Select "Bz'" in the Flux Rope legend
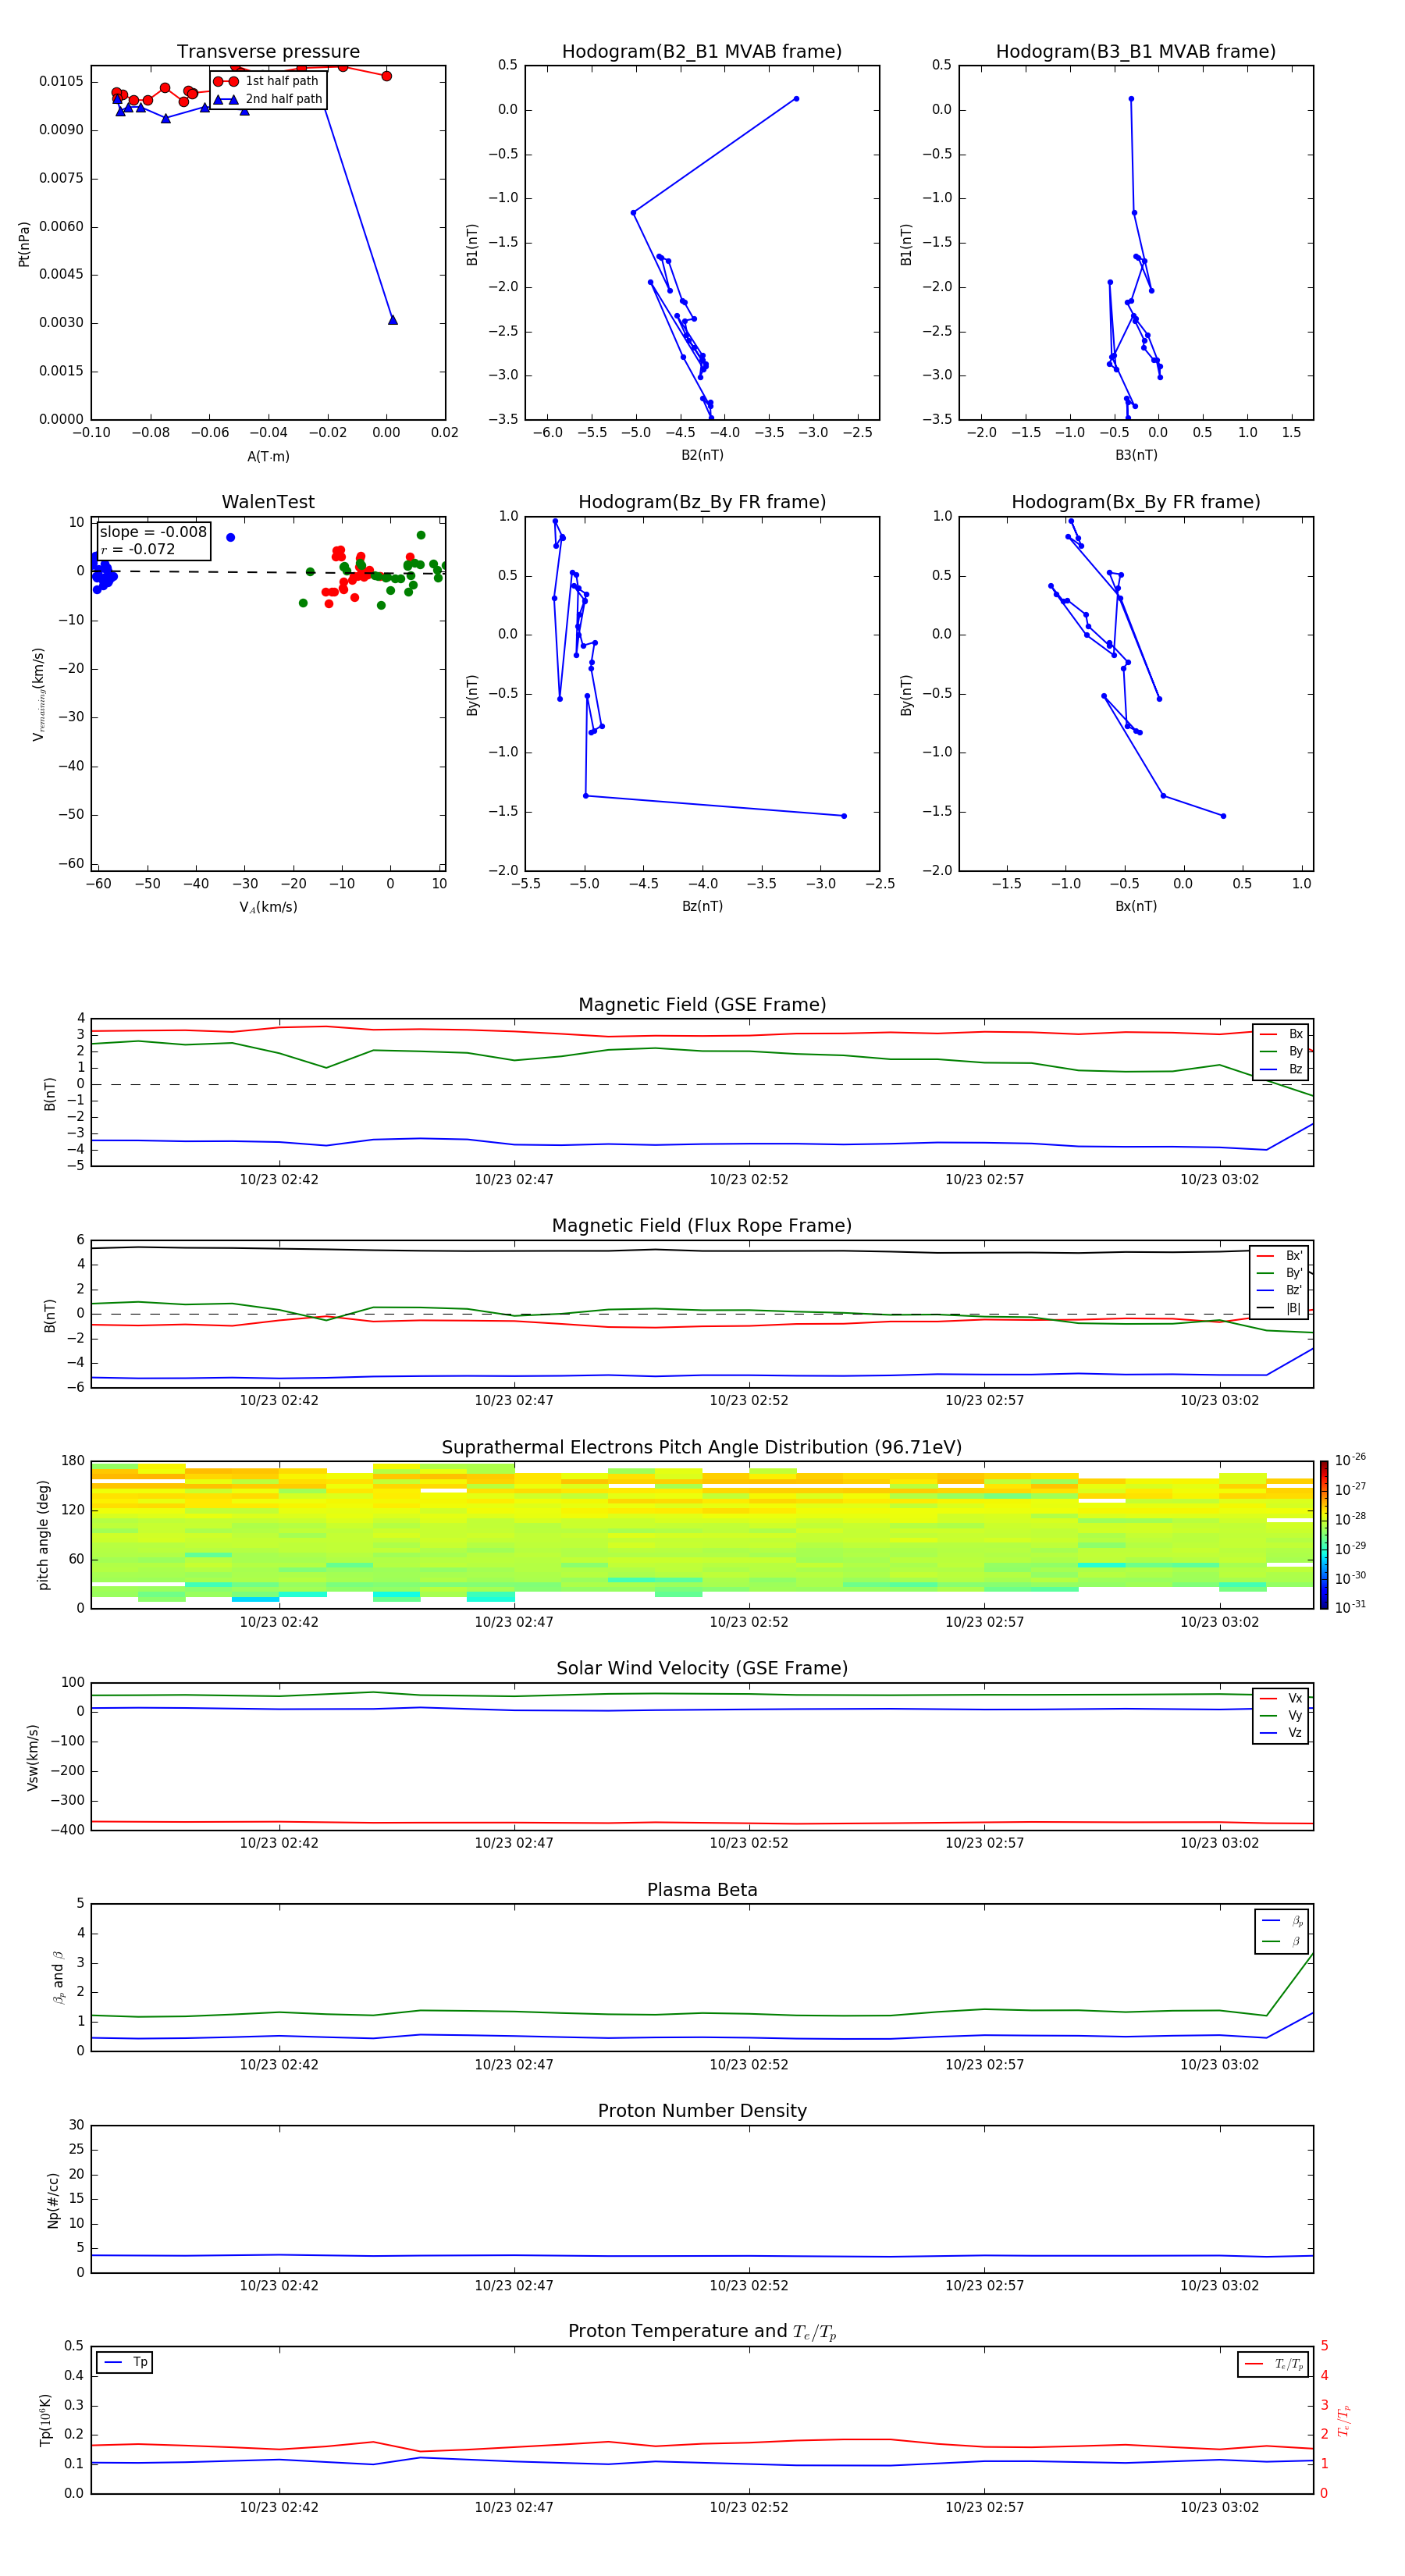The height and width of the screenshot is (2576, 1405). click(x=1280, y=1290)
